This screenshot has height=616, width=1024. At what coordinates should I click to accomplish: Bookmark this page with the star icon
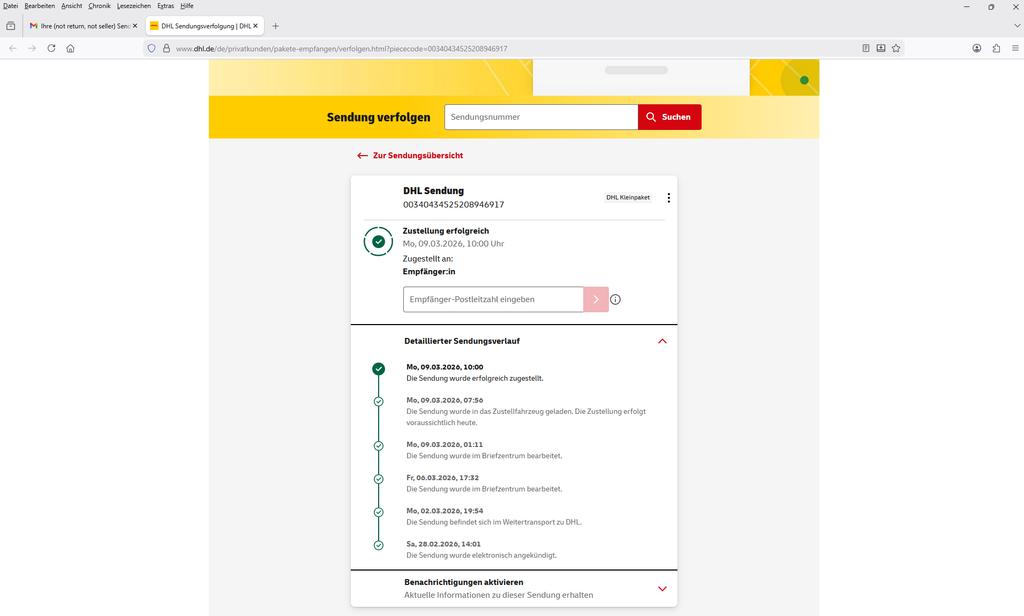[896, 48]
